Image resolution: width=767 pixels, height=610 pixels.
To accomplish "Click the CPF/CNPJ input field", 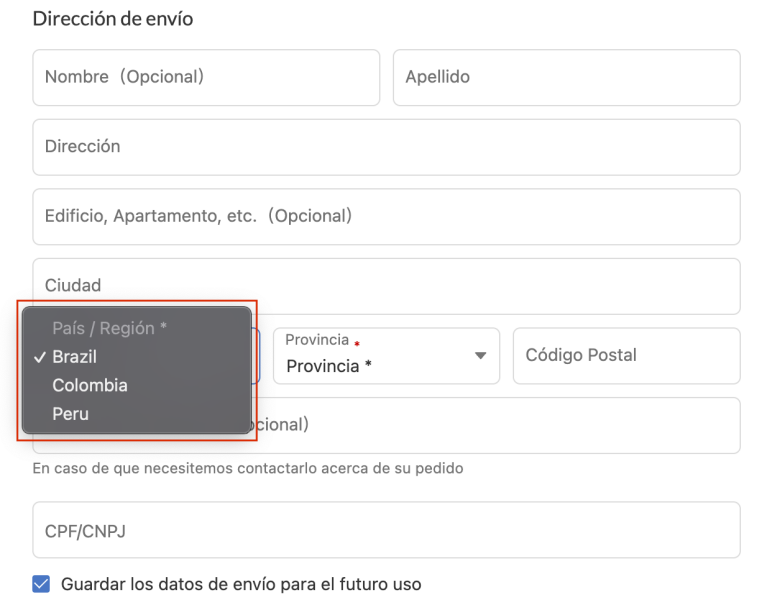I will [386, 530].
